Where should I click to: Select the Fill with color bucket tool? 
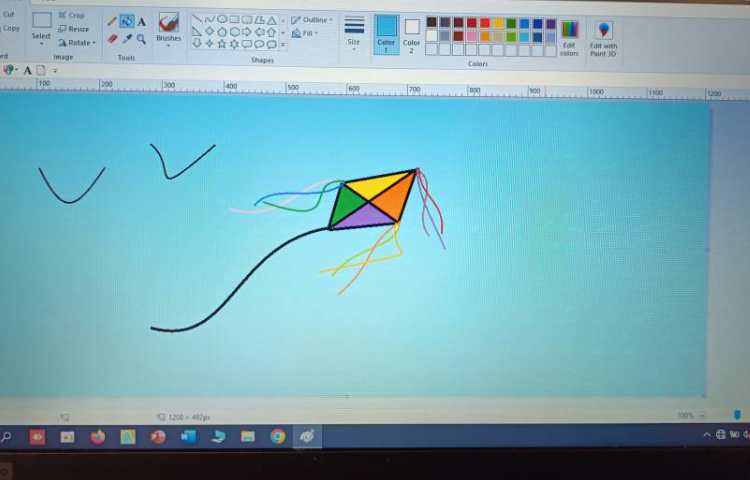(x=127, y=21)
